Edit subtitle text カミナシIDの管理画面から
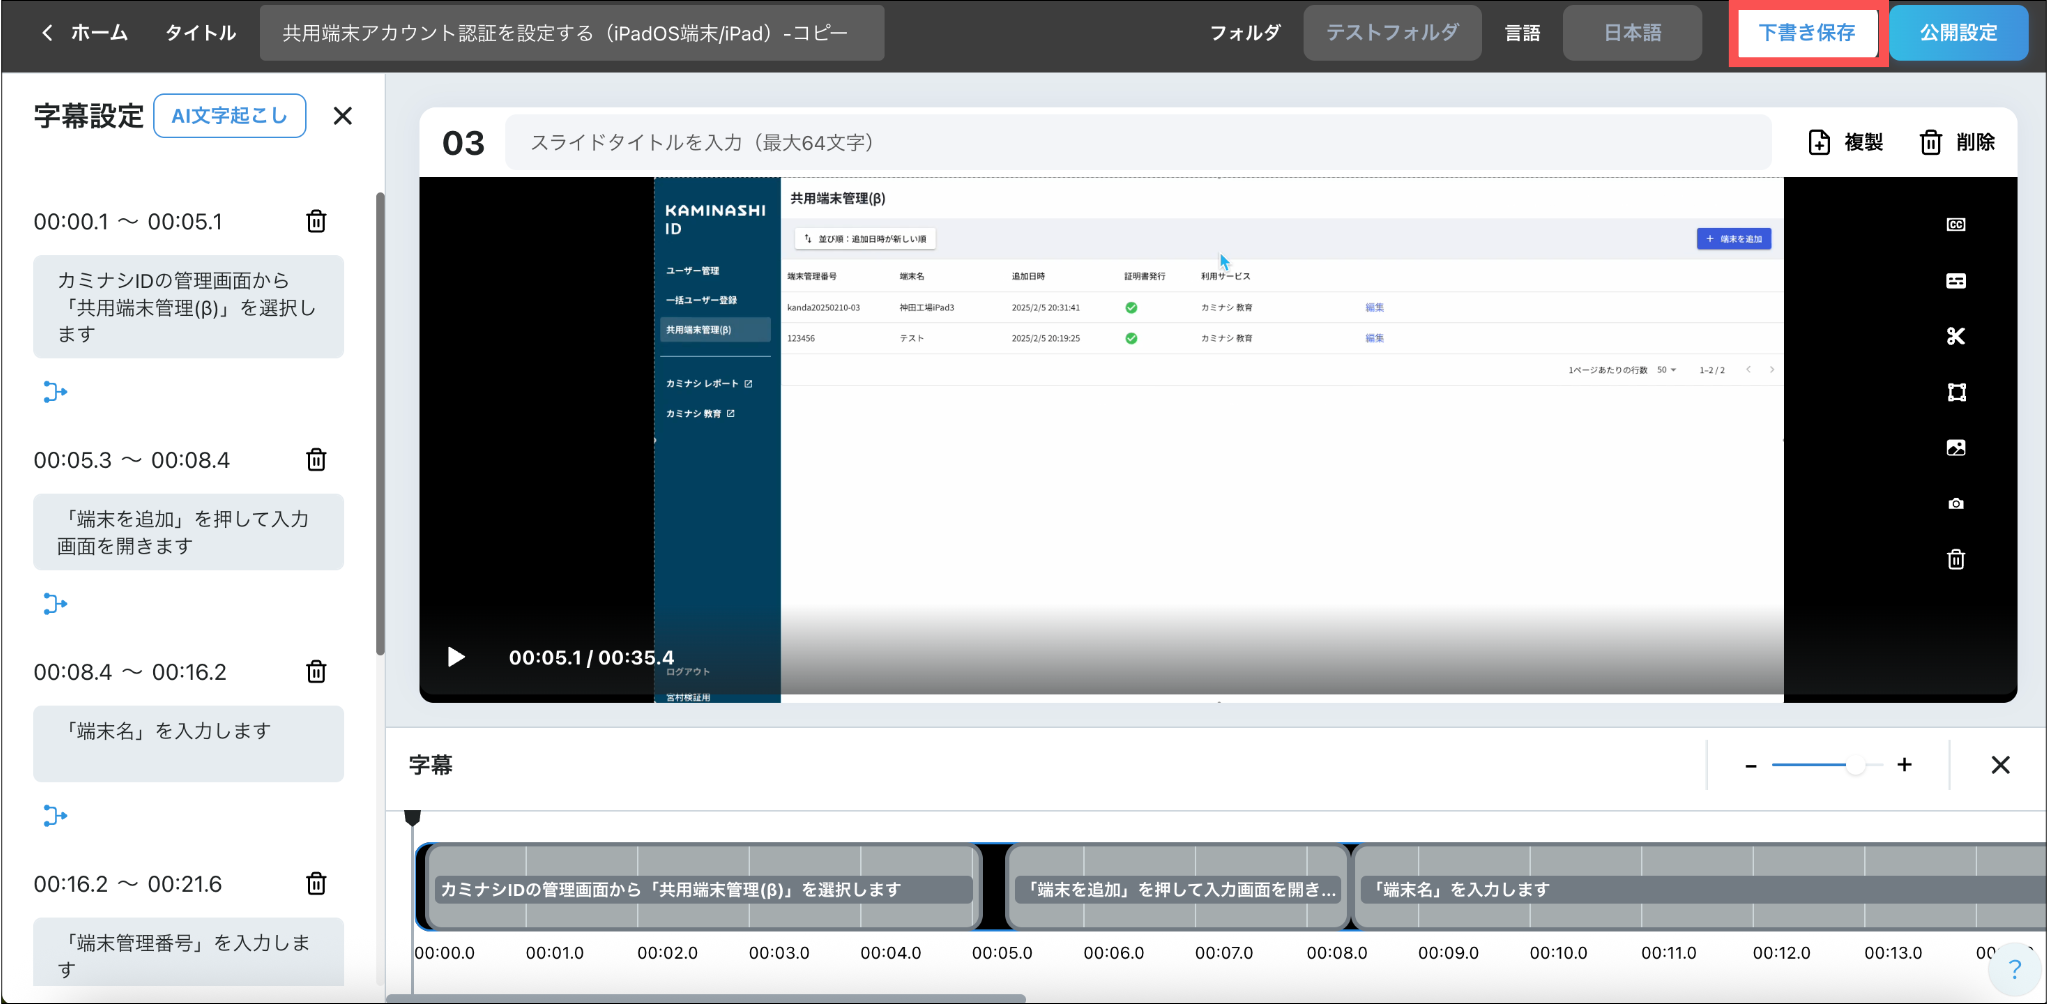This screenshot has width=2048, height=1004. pos(188,307)
